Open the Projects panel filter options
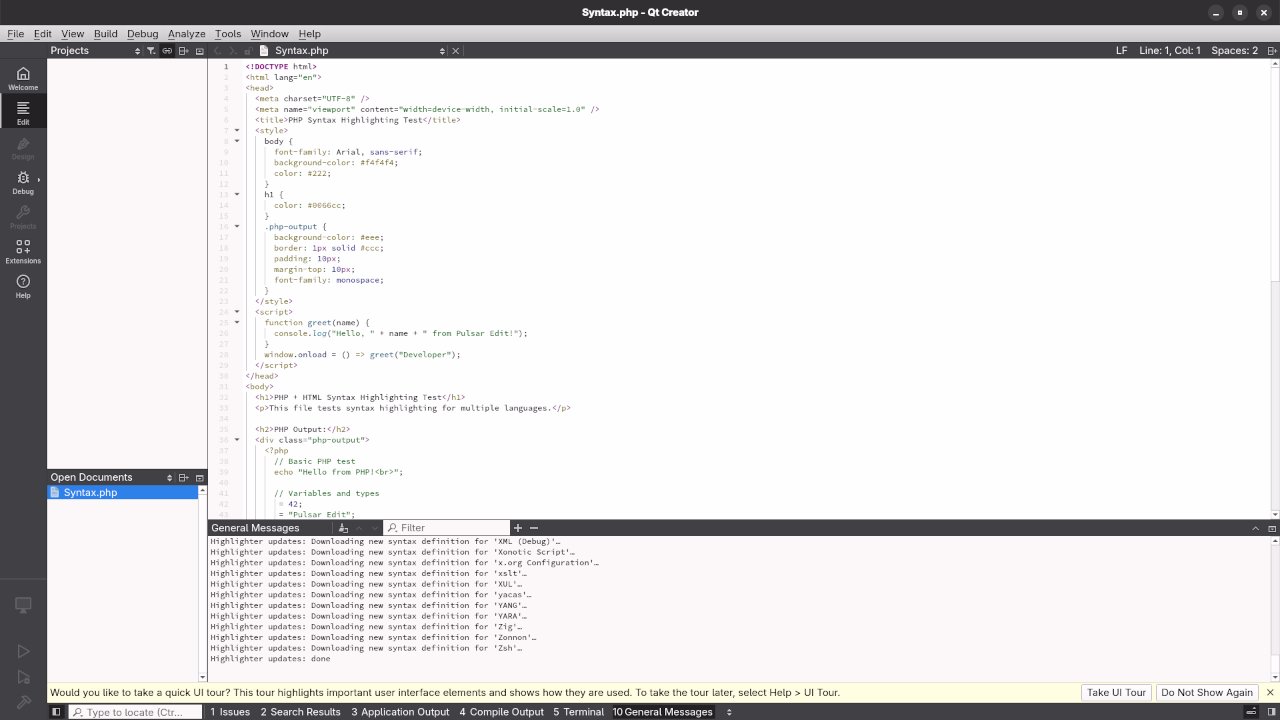Screen dimensions: 1280x720 151,50
